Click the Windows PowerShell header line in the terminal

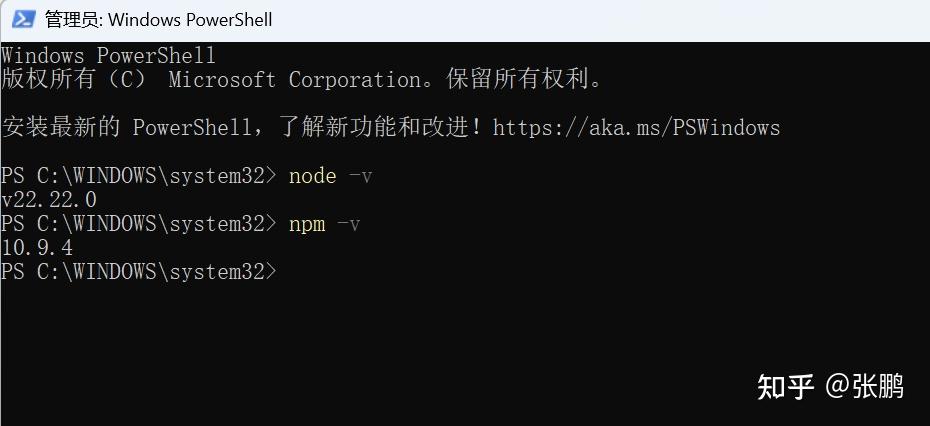(x=108, y=56)
